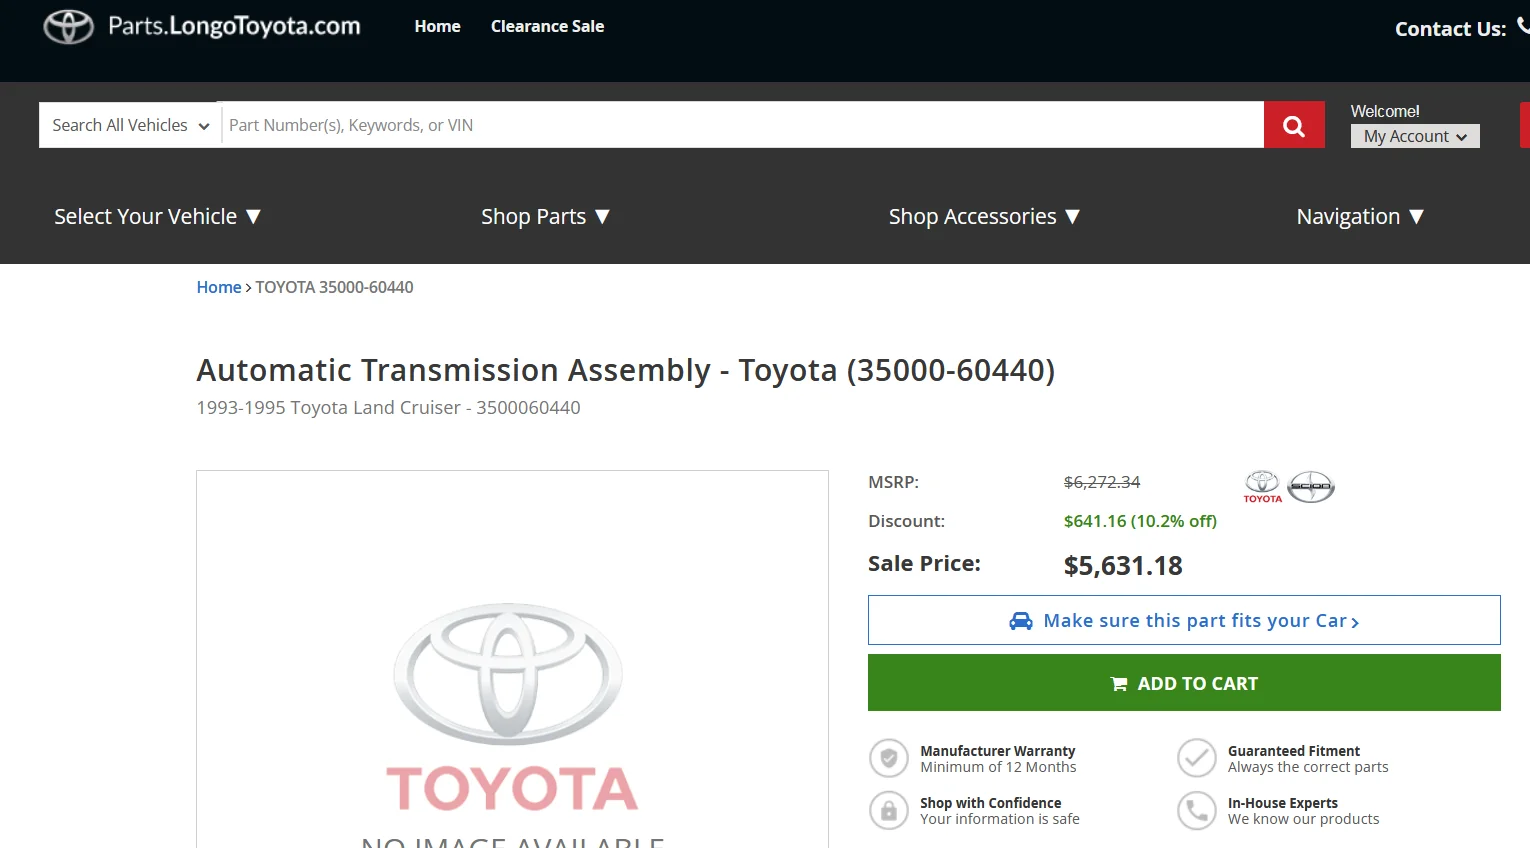
Task: Click the Add to Cart button
Action: (1184, 683)
